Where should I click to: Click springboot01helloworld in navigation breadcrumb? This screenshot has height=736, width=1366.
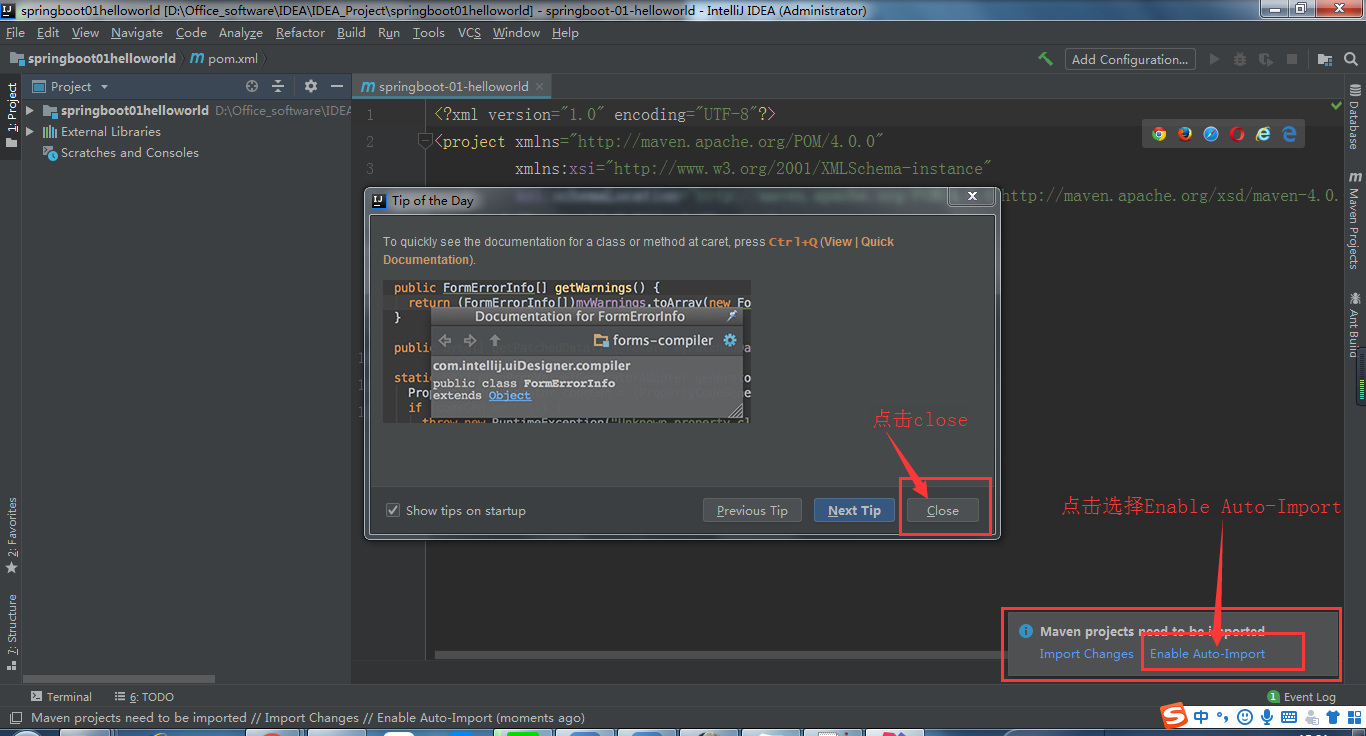tap(93, 59)
